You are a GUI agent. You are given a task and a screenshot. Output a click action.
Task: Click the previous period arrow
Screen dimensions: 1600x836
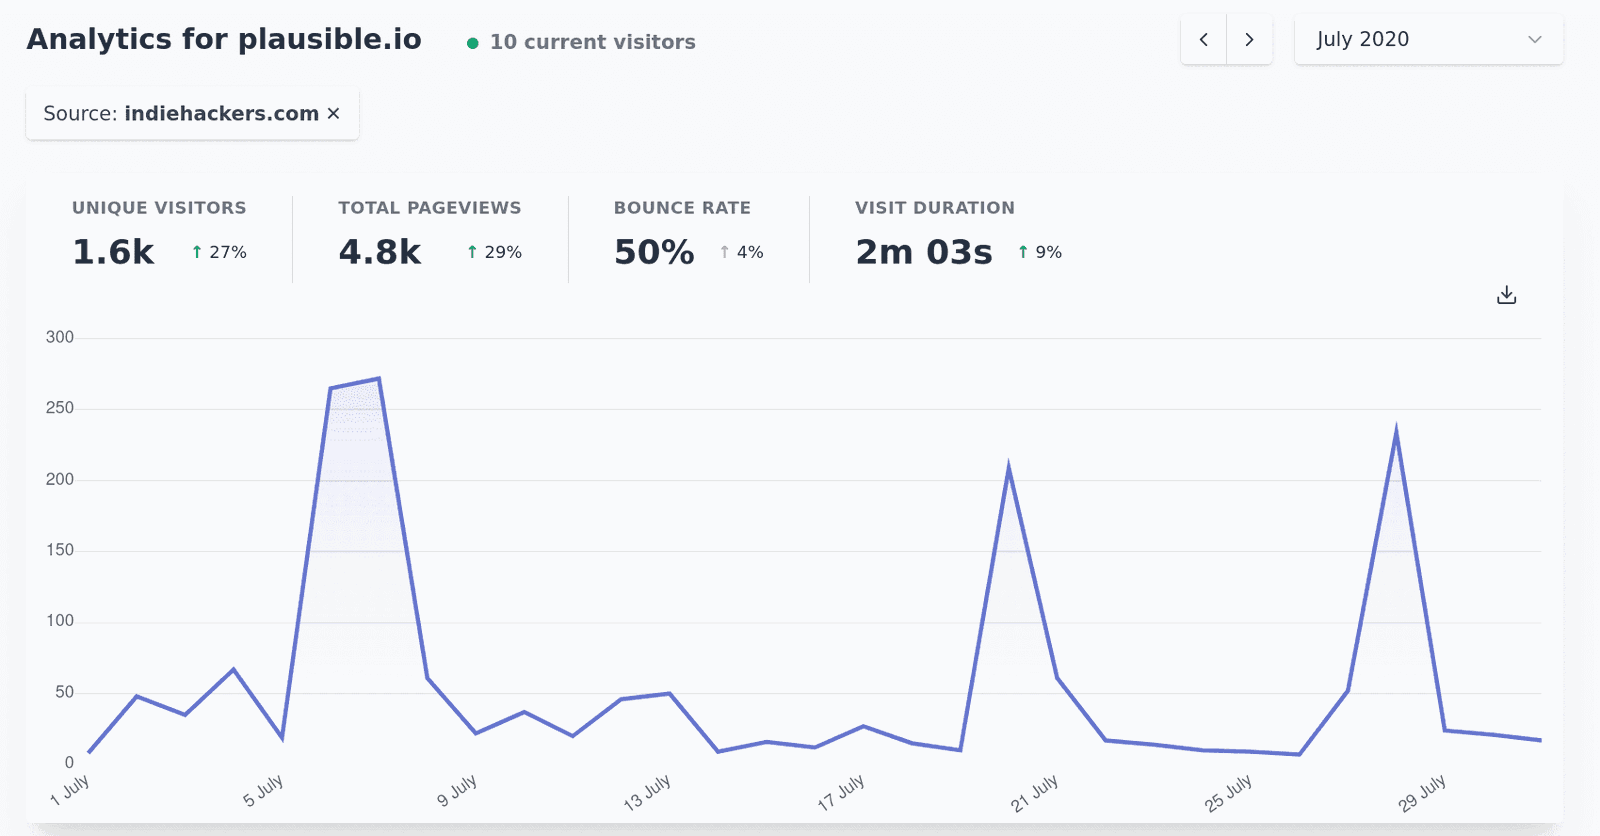coord(1203,39)
